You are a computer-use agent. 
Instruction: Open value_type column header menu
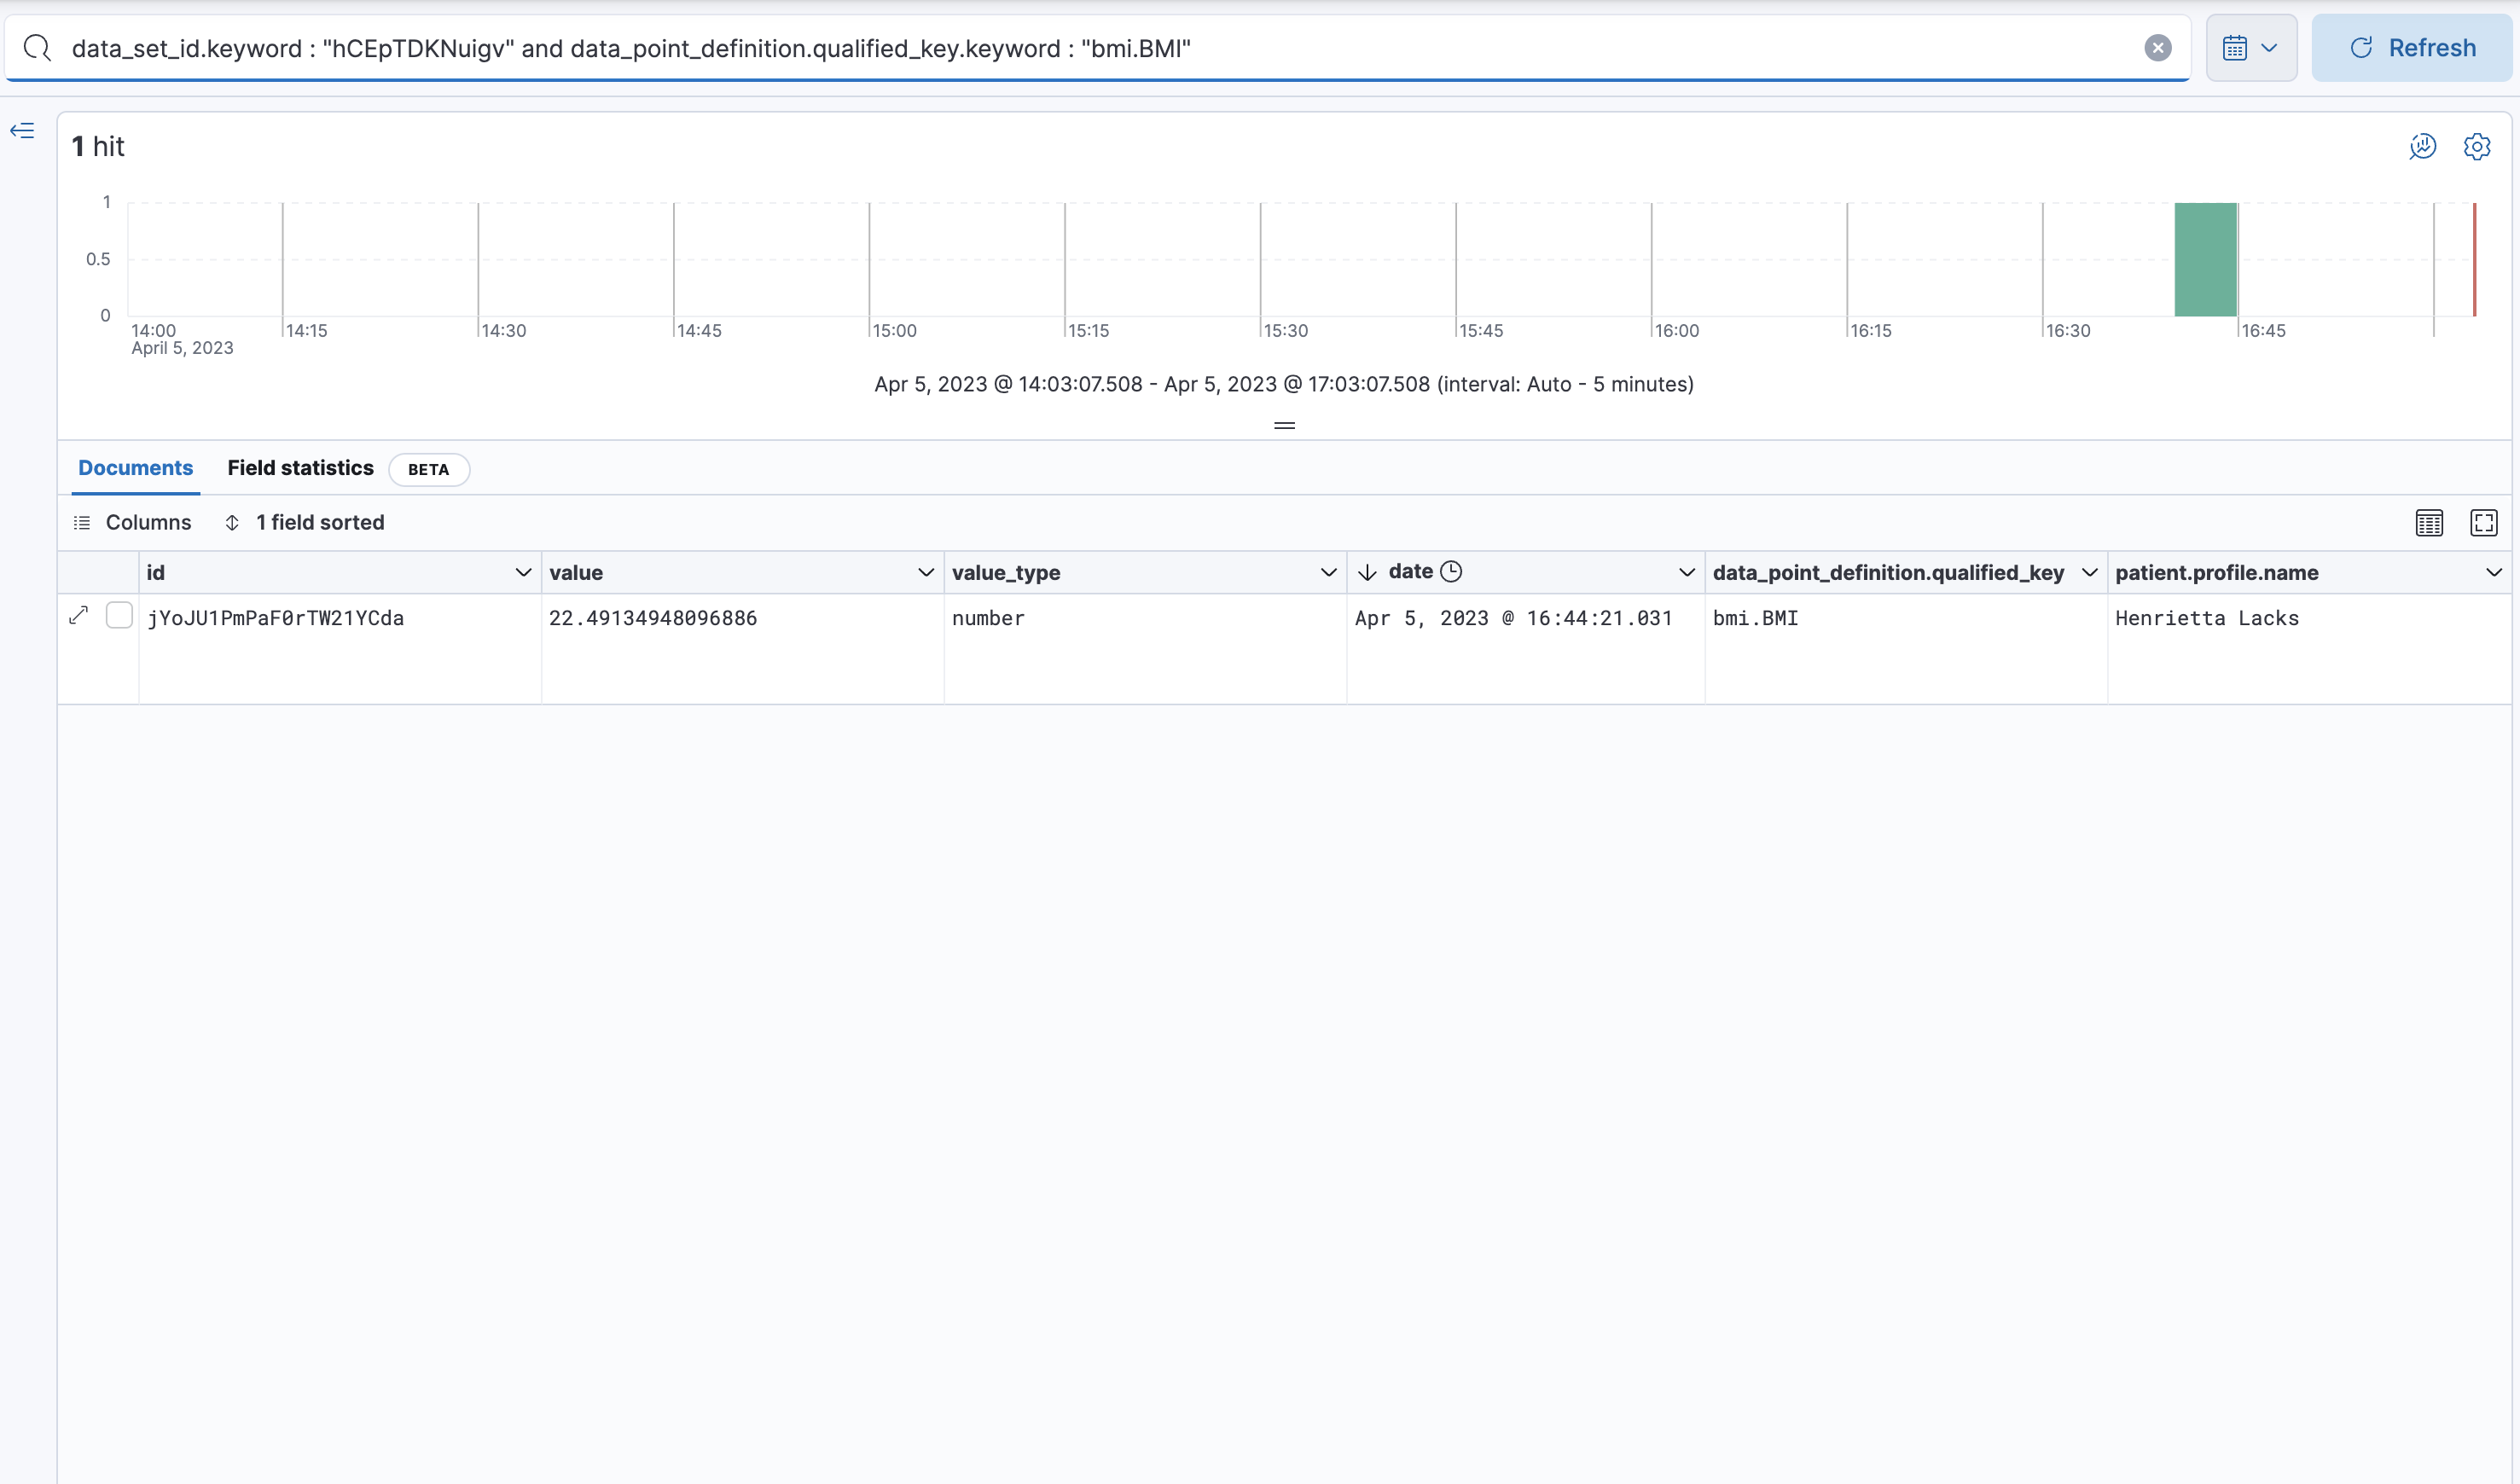pyautogui.click(x=1328, y=573)
